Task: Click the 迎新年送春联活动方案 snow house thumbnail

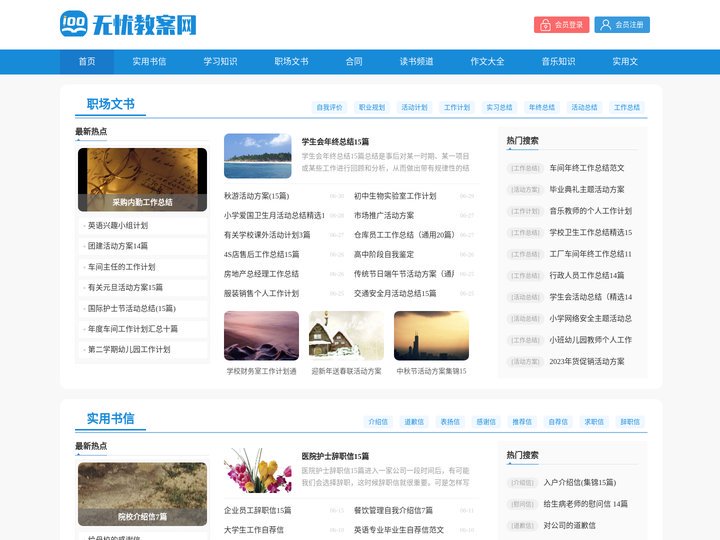Action: 346,336
